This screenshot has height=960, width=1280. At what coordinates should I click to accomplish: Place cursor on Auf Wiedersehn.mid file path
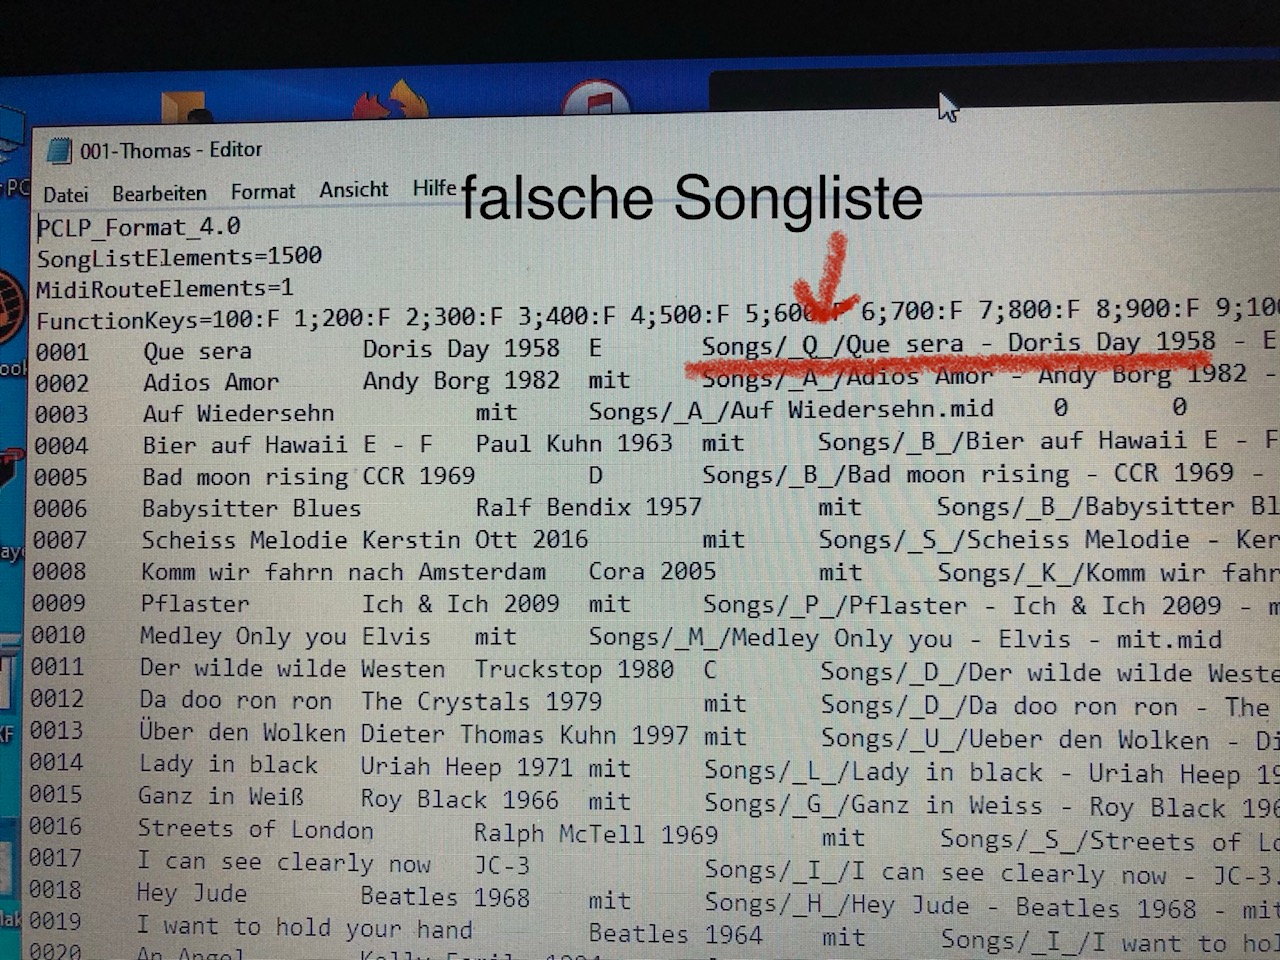click(x=790, y=410)
